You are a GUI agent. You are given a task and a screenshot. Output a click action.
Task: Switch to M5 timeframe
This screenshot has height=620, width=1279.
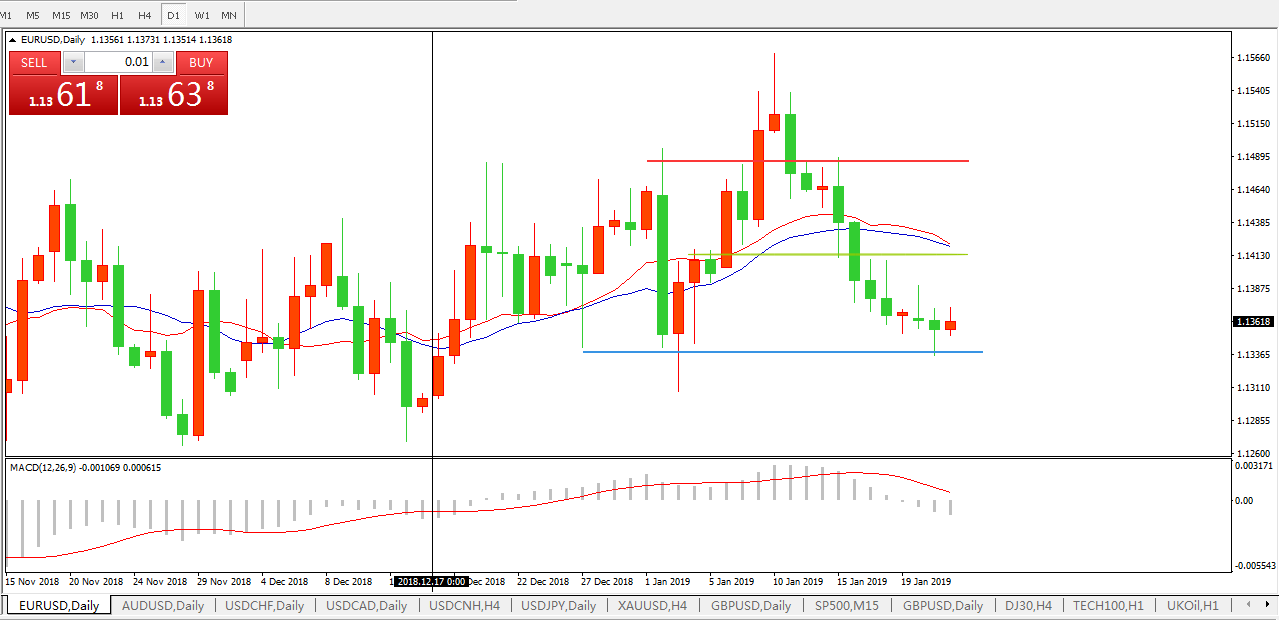tap(33, 15)
